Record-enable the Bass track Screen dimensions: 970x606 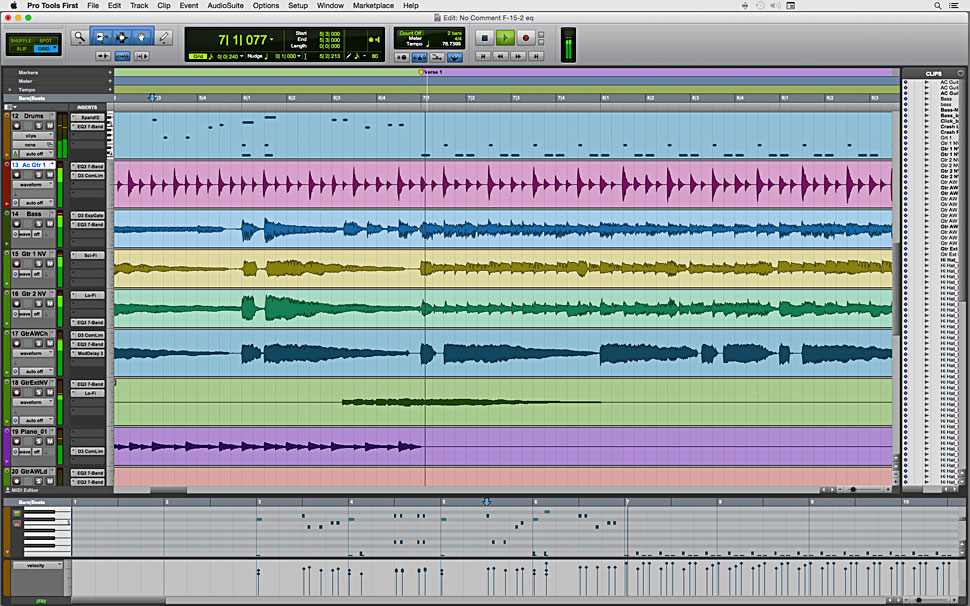(15, 224)
